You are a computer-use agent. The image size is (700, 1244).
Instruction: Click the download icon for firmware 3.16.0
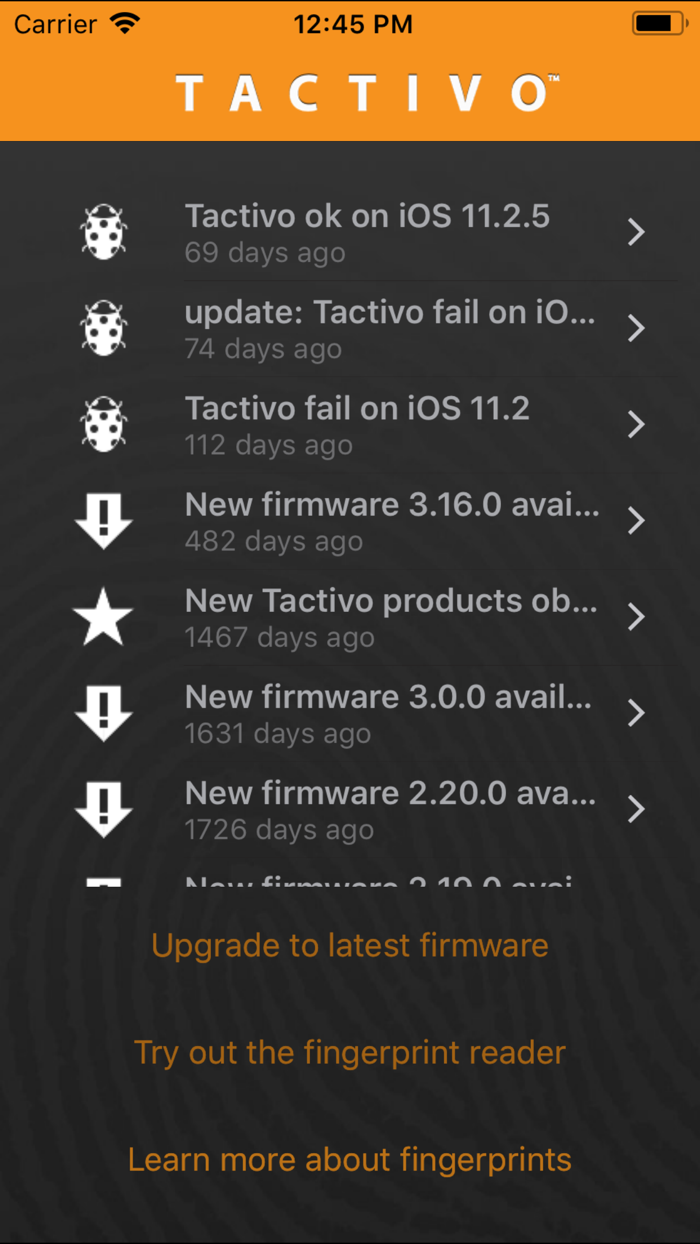(x=103, y=520)
